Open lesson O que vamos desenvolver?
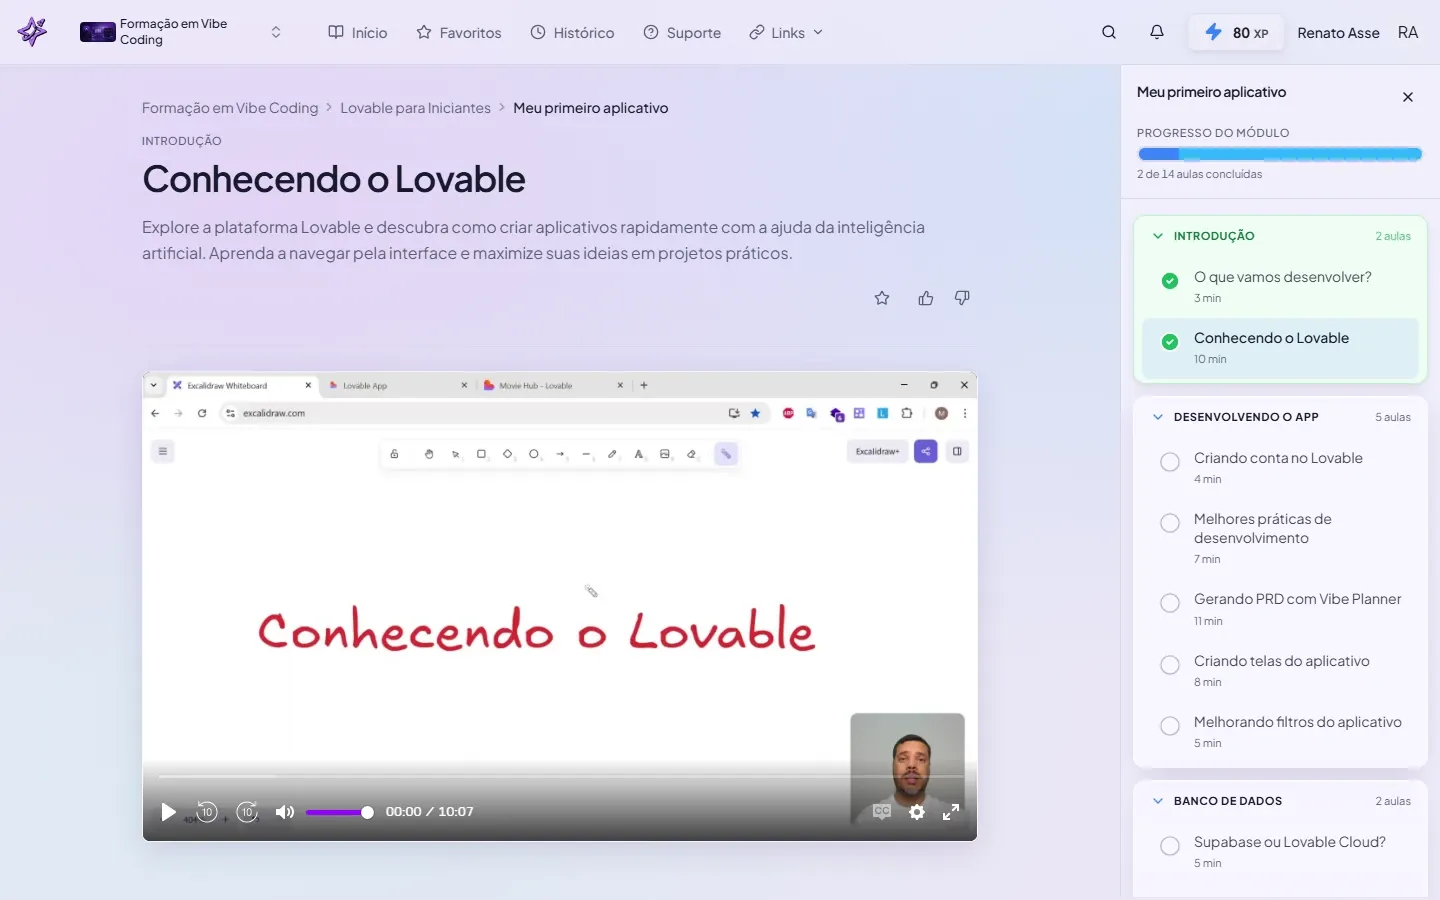 click(1280, 287)
